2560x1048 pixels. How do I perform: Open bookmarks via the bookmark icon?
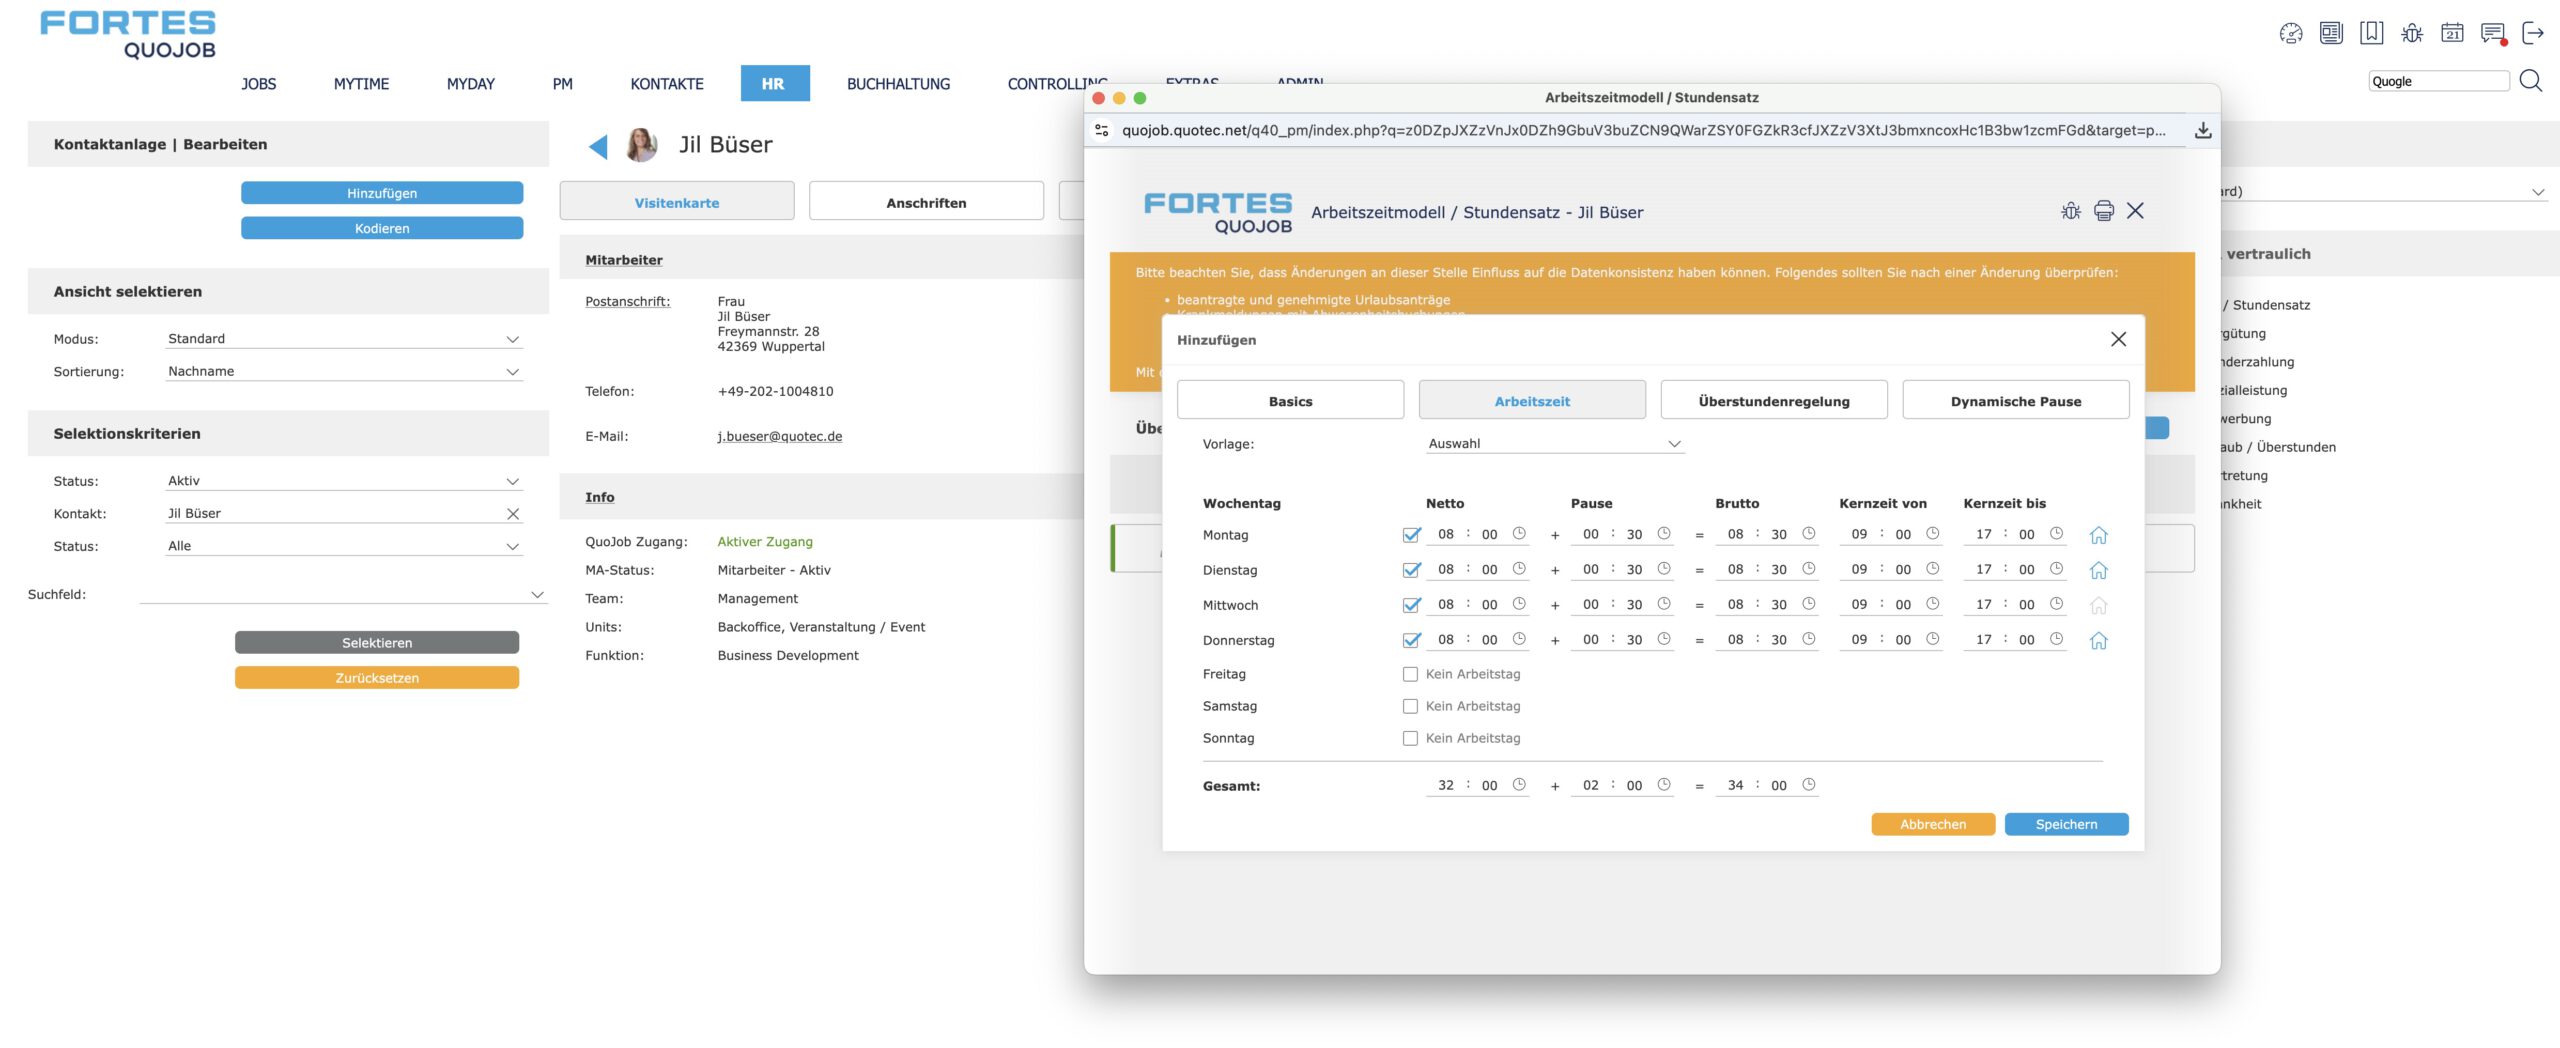(x=2372, y=33)
